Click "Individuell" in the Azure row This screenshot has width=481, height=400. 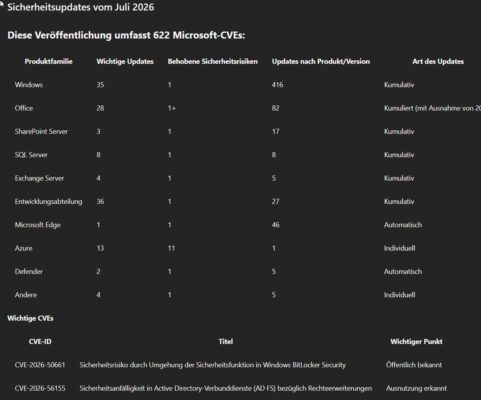point(400,248)
